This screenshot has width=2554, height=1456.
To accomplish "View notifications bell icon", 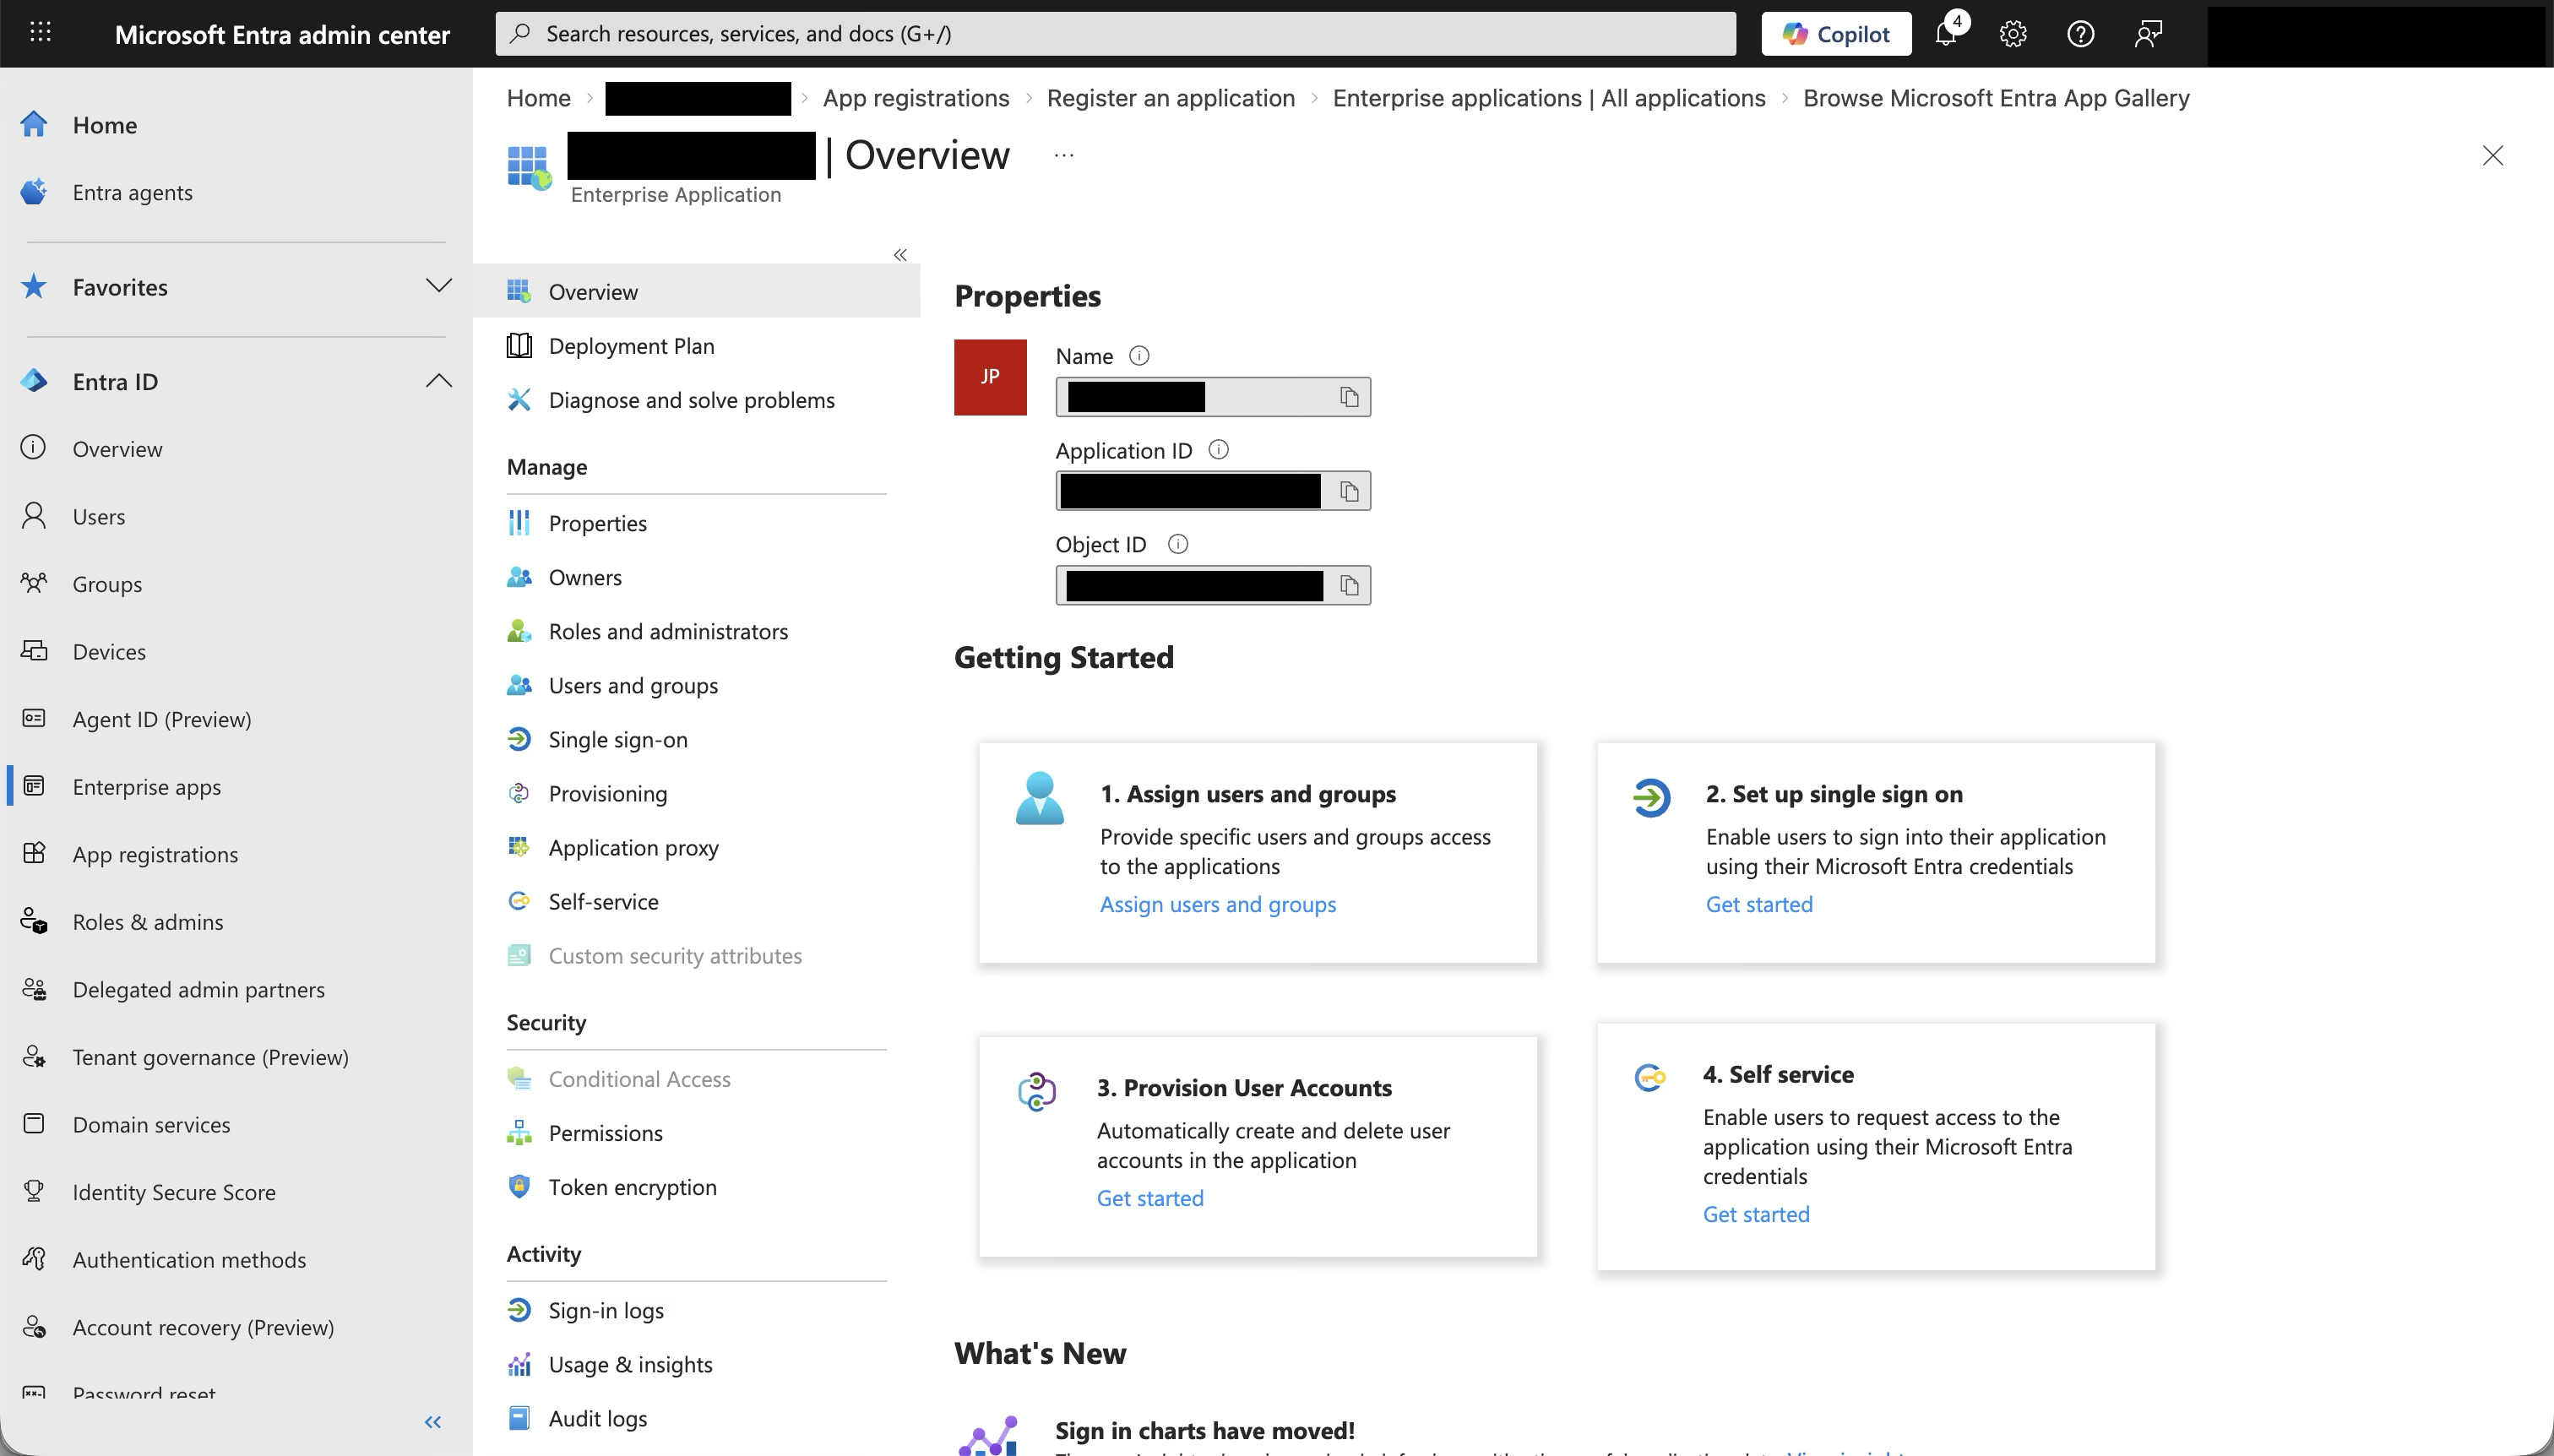I will (x=1946, y=34).
